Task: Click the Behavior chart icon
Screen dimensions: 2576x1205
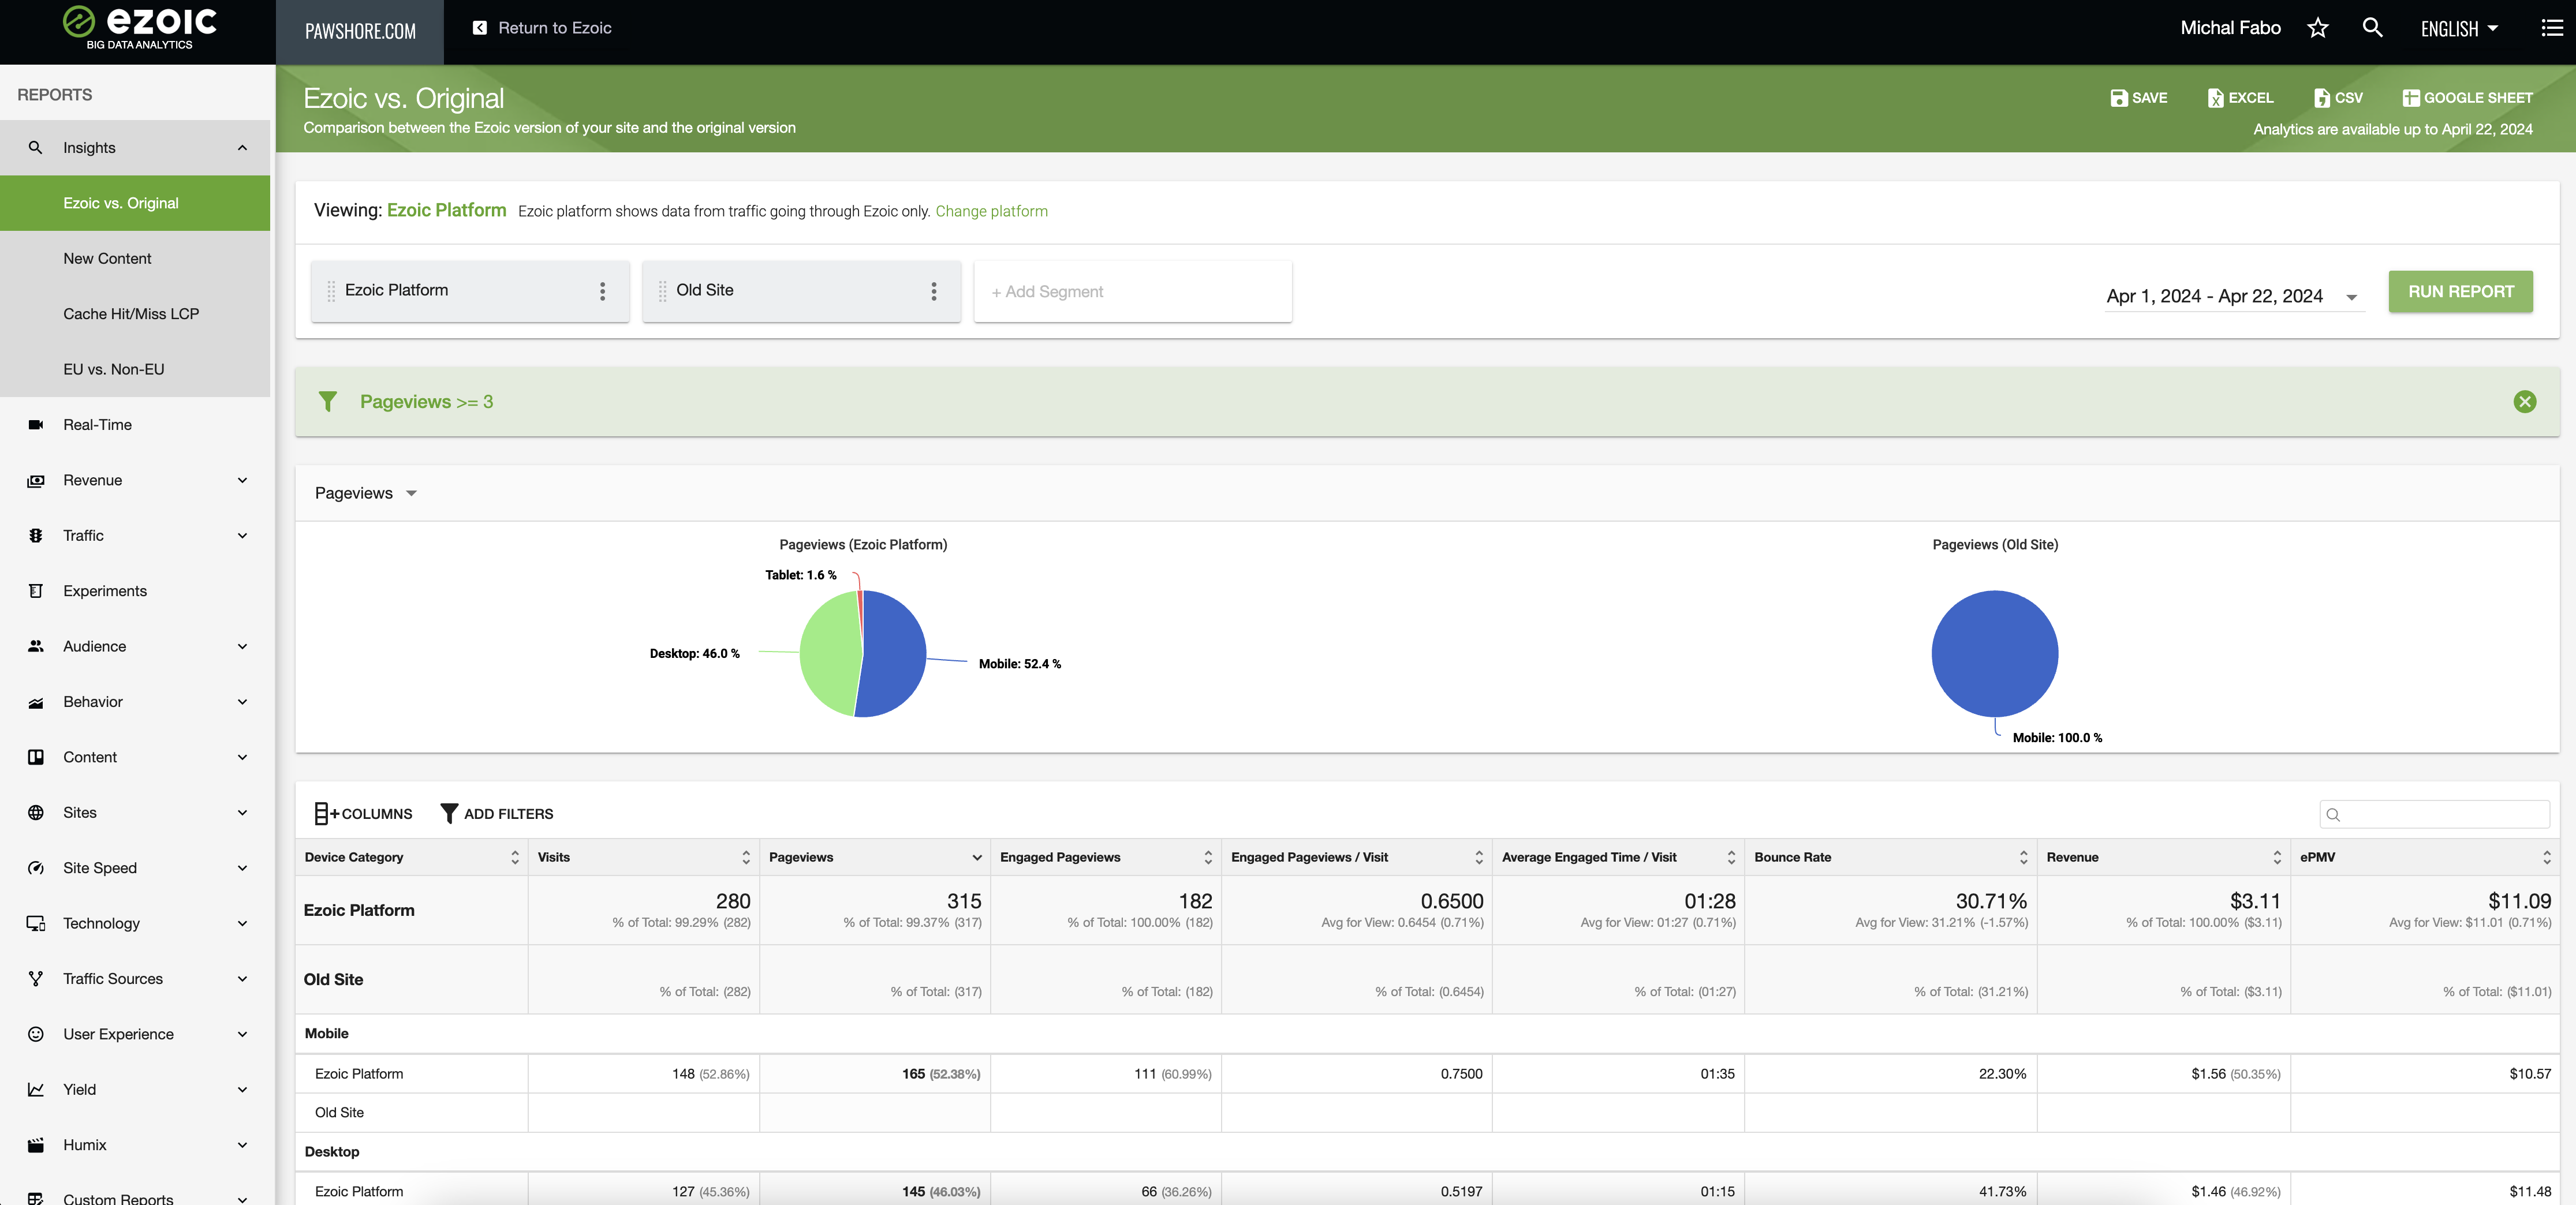Action: [x=36, y=702]
